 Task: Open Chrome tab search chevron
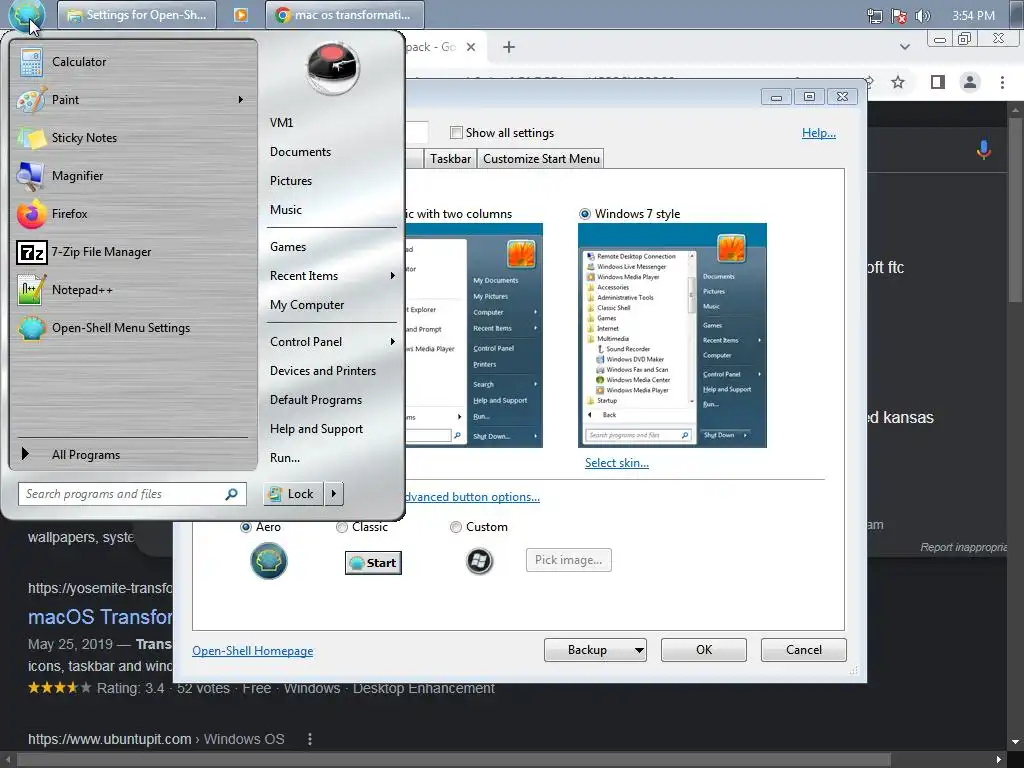click(904, 47)
